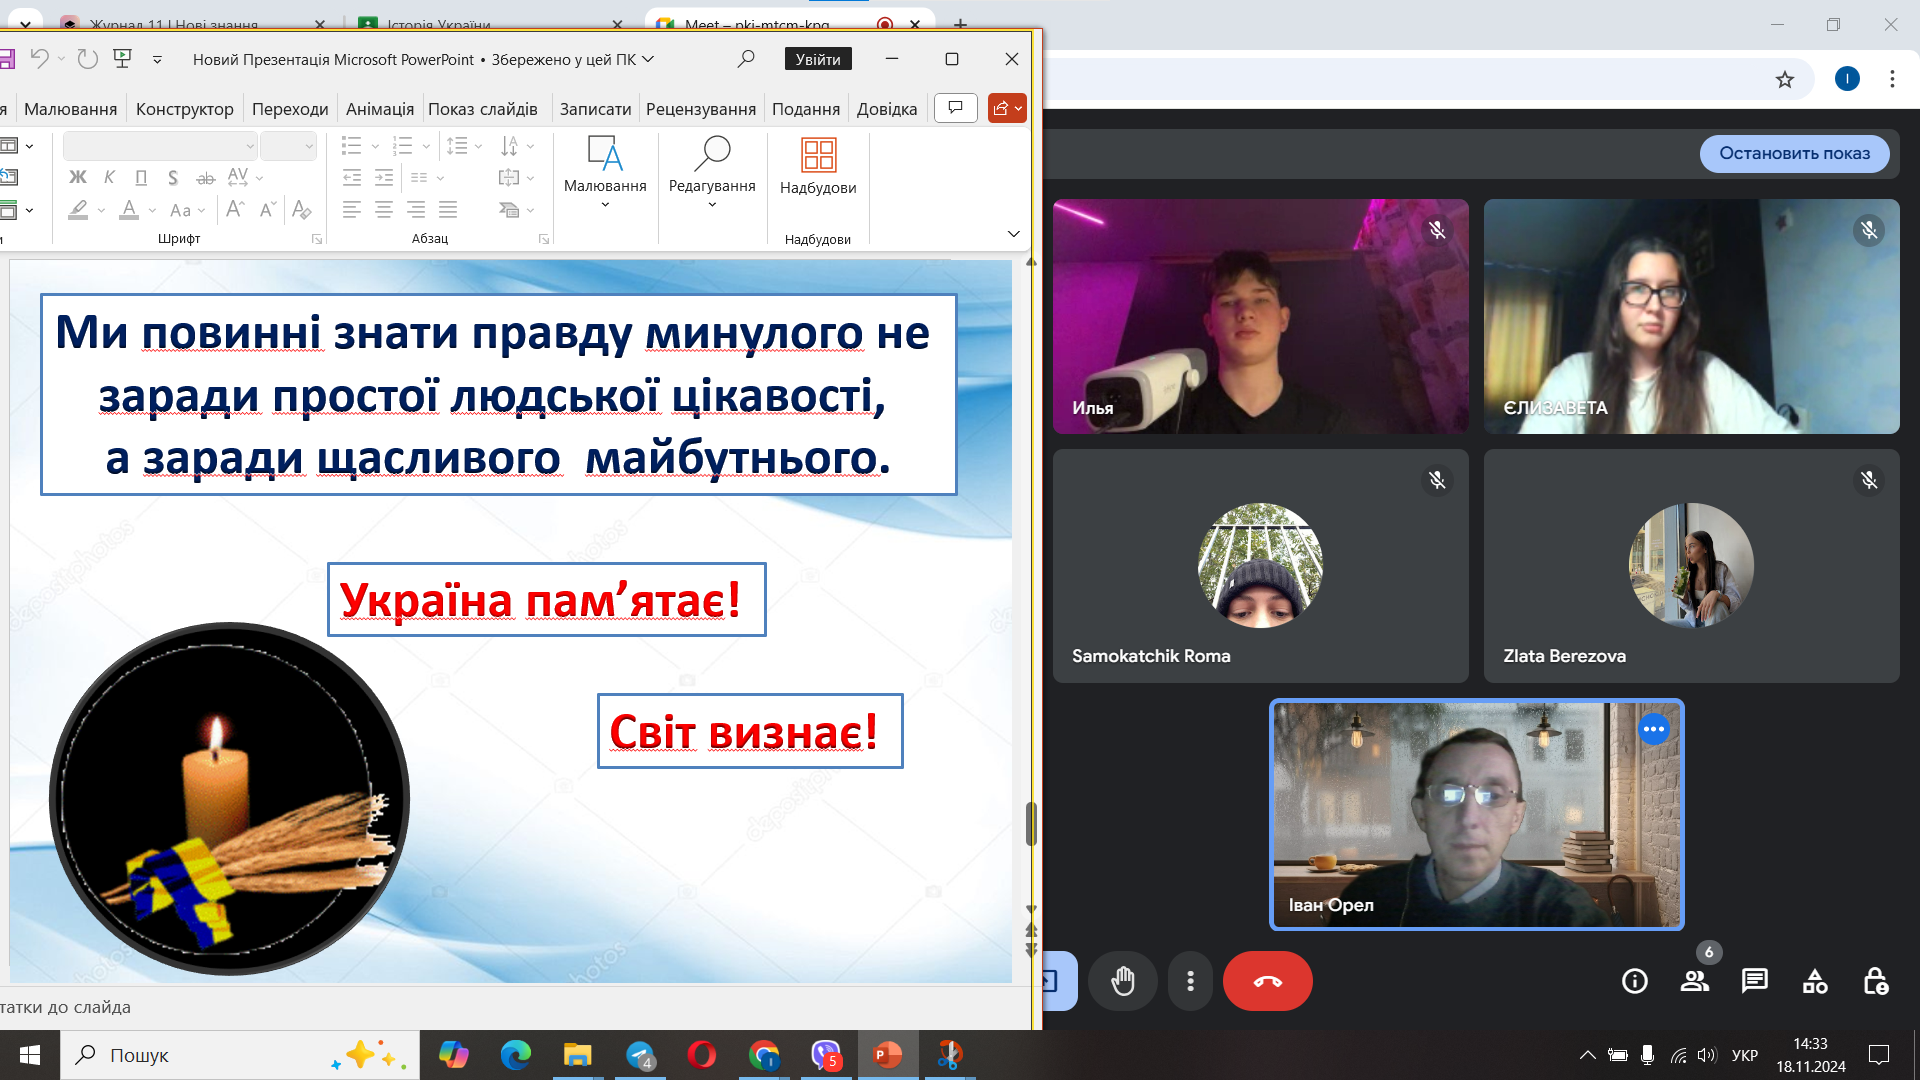1920x1080 pixels.
Task: Open Meet activities icon
Action: (x=1815, y=981)
